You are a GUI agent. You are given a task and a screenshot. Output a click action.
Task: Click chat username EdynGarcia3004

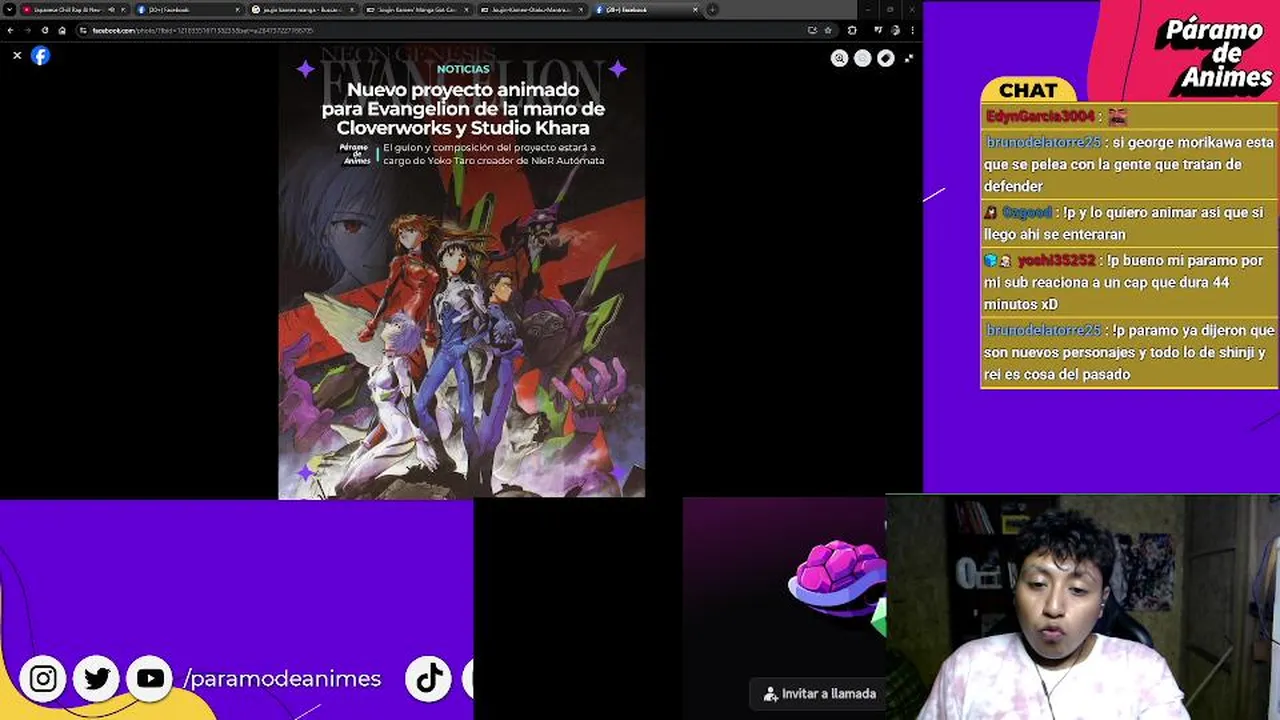(1040, 117)
